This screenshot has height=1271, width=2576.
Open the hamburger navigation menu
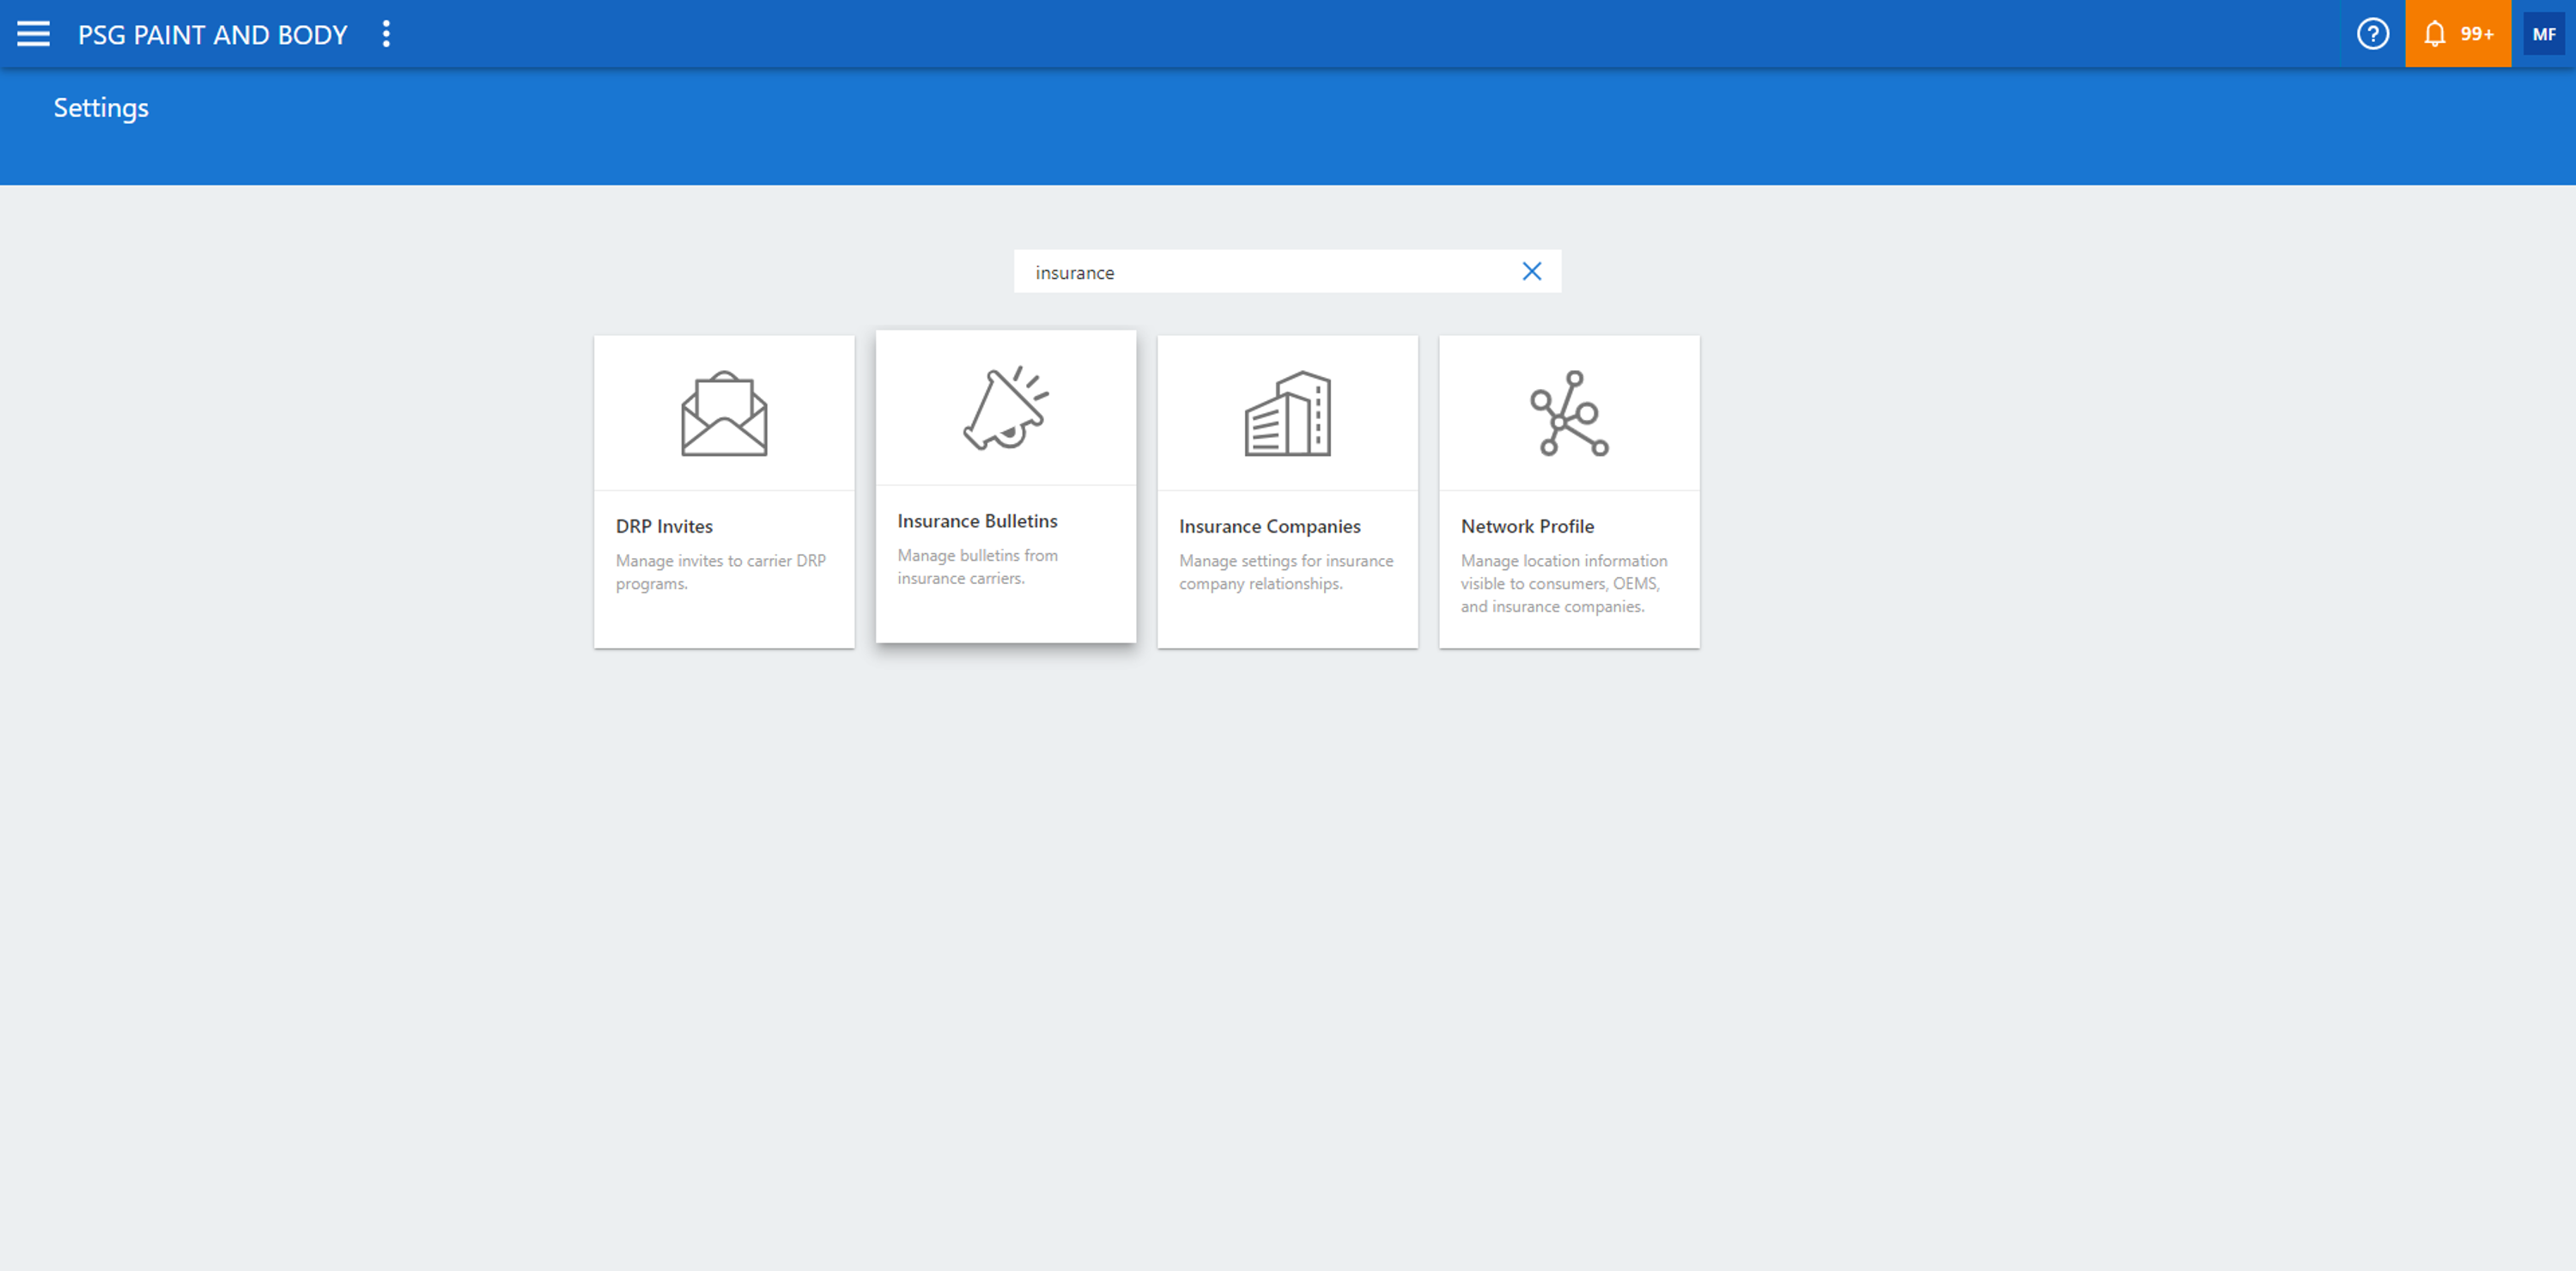click(x=33, y=34)
